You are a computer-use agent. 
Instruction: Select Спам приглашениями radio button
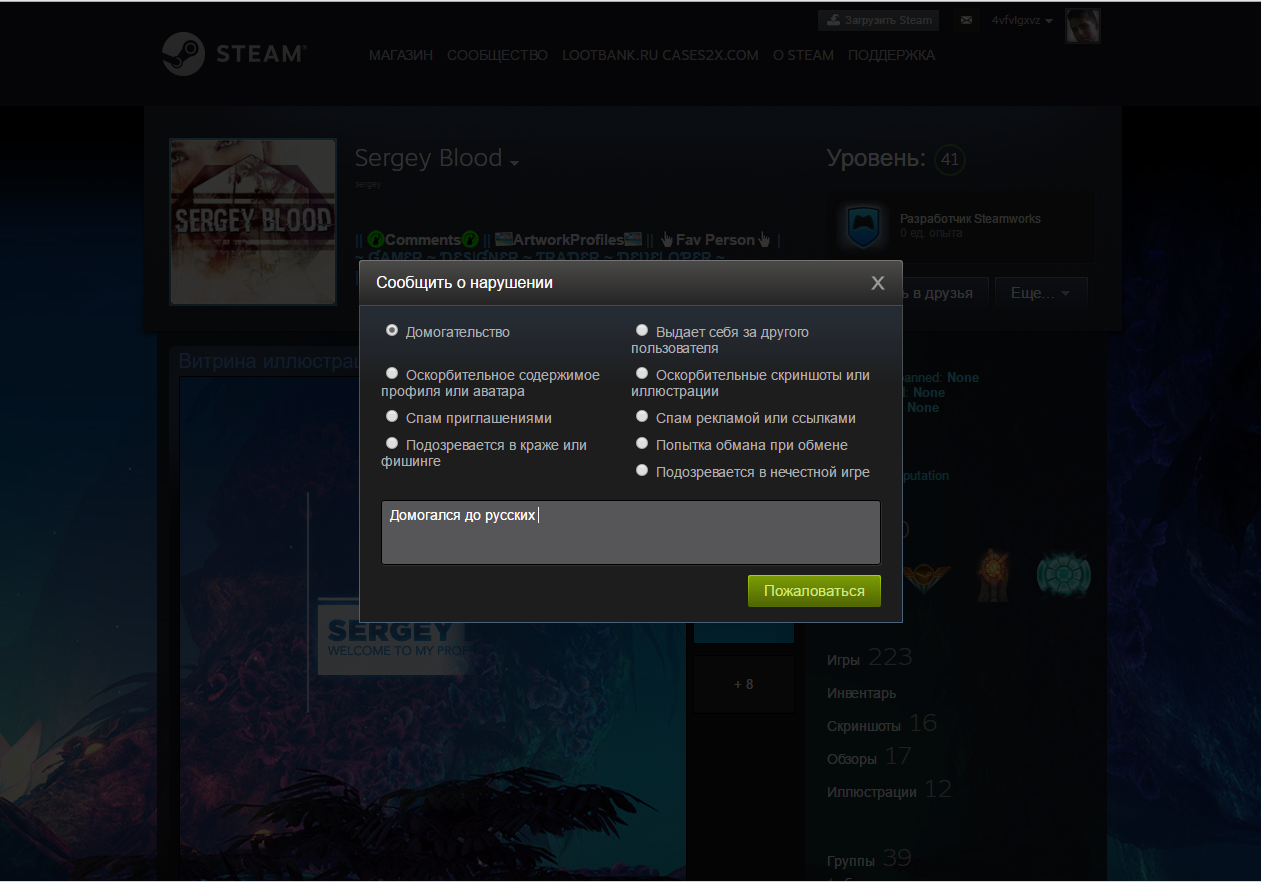point(392,416)
